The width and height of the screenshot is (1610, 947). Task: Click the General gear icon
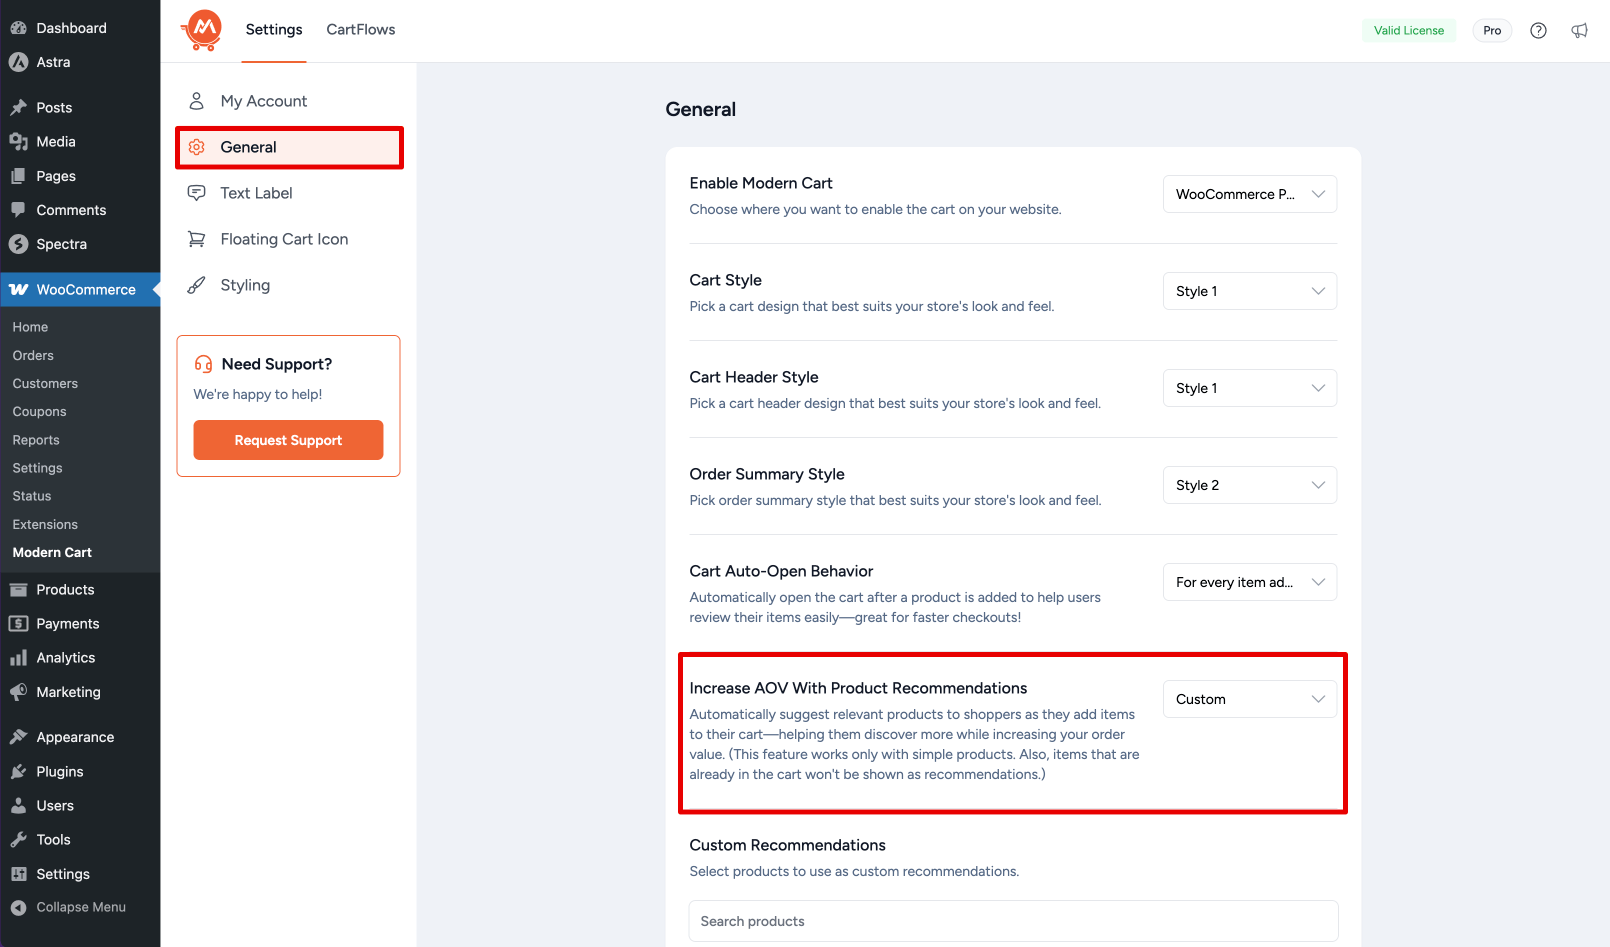pyautogui.click(x=197, y=147)
